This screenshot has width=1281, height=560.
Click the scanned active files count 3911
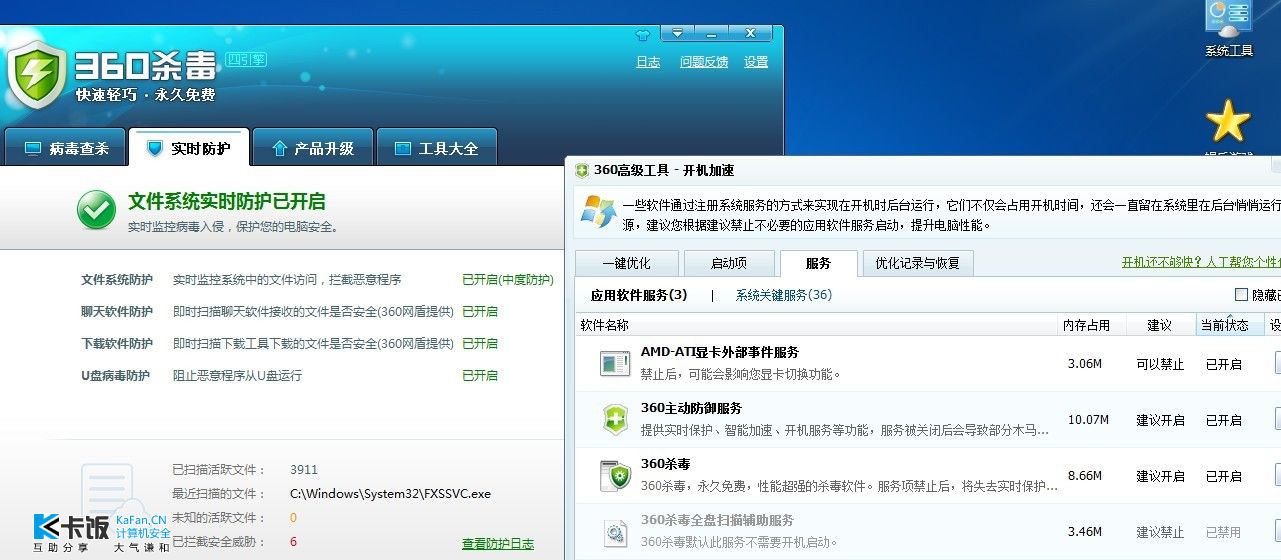304,470
